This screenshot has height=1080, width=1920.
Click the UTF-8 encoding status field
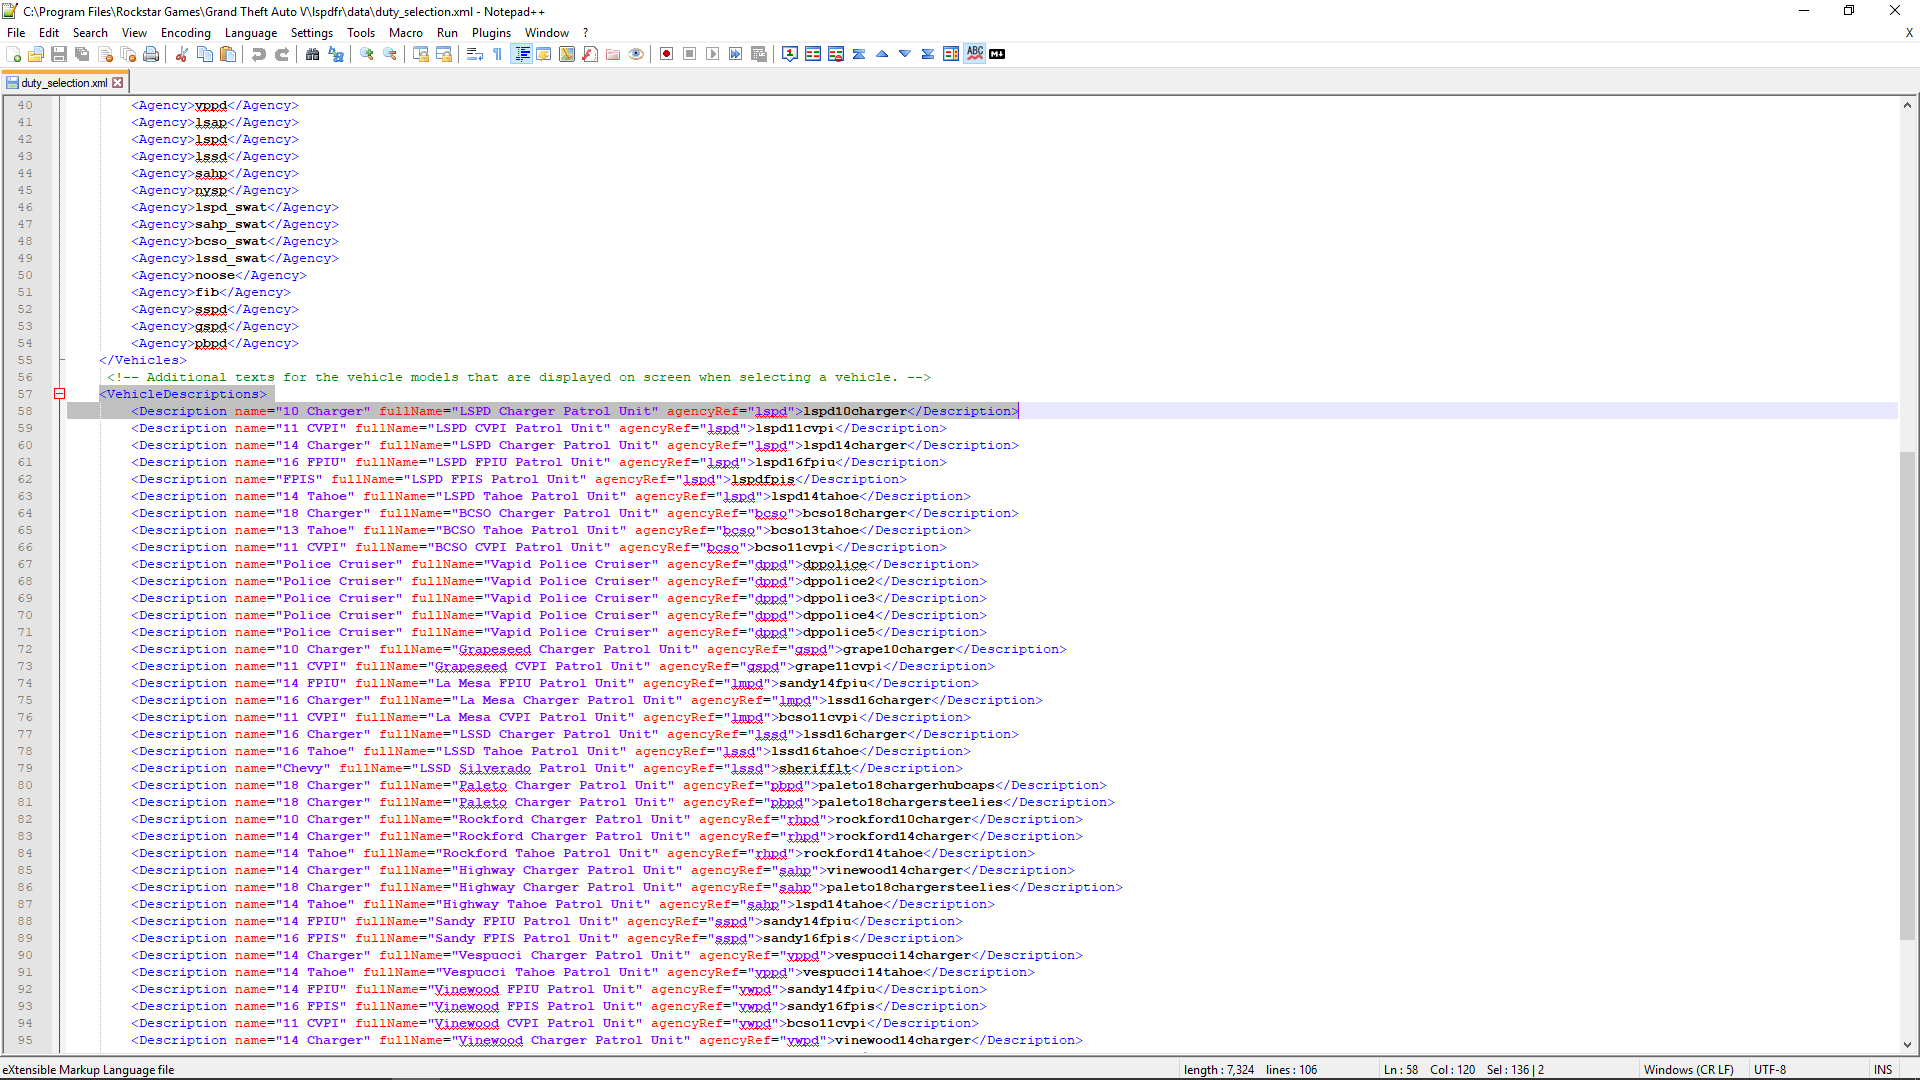tap(1769, 1070)
